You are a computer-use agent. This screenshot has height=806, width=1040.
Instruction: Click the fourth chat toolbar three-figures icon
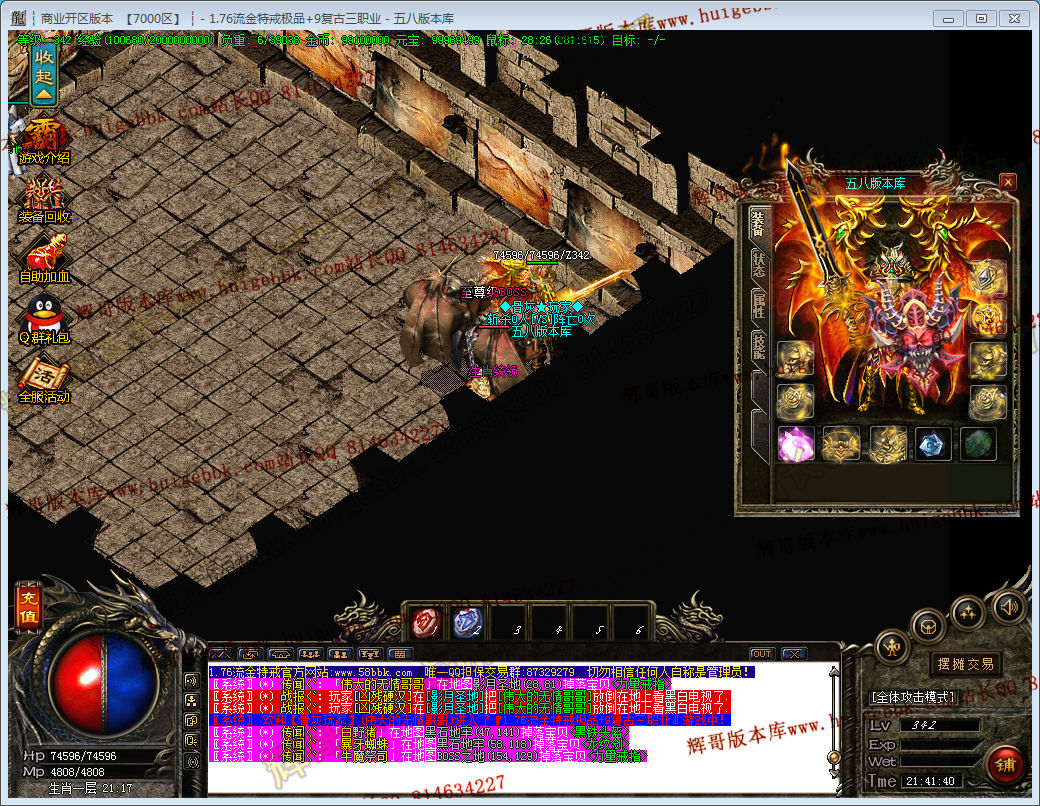point(310,654)
